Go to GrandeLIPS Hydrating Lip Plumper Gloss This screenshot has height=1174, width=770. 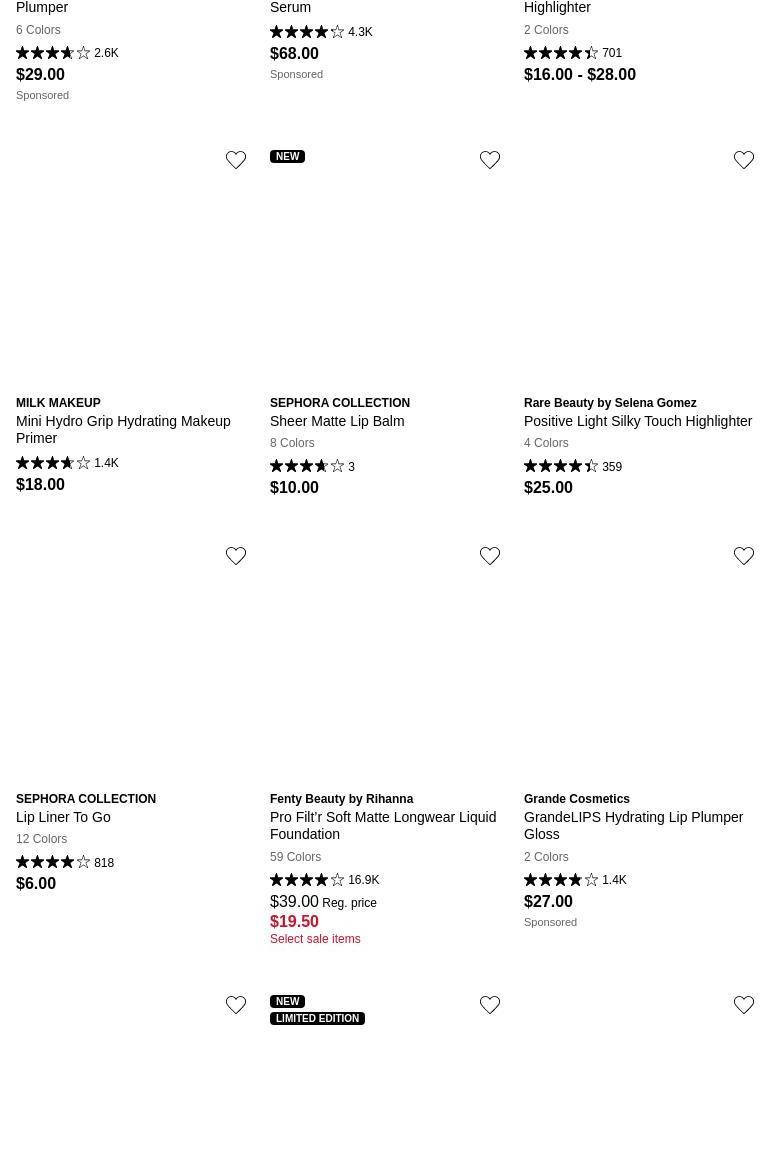click(633, 825)
